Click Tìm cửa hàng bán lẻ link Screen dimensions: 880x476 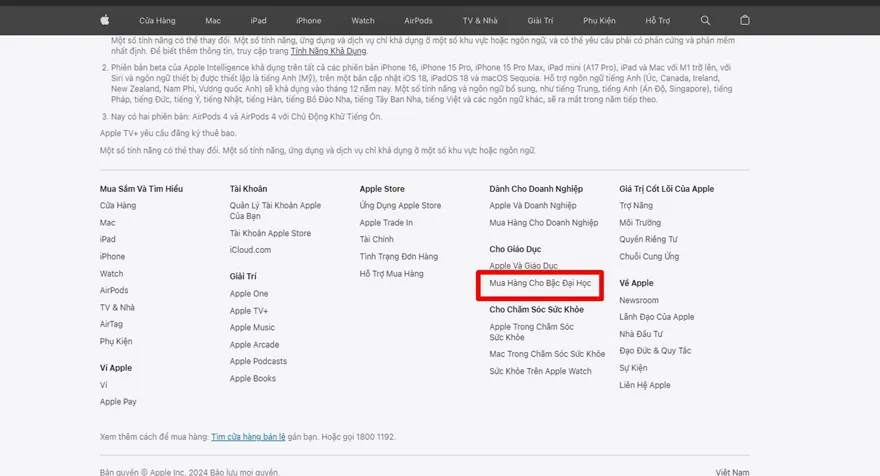coord(248,437)
